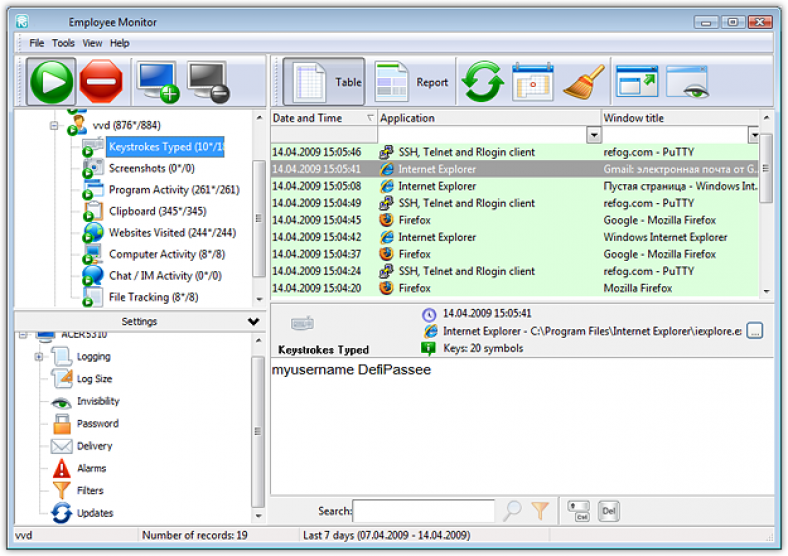Select the 15:05:08 Internet Explorer row
The image size is (788, 556).
515,186
